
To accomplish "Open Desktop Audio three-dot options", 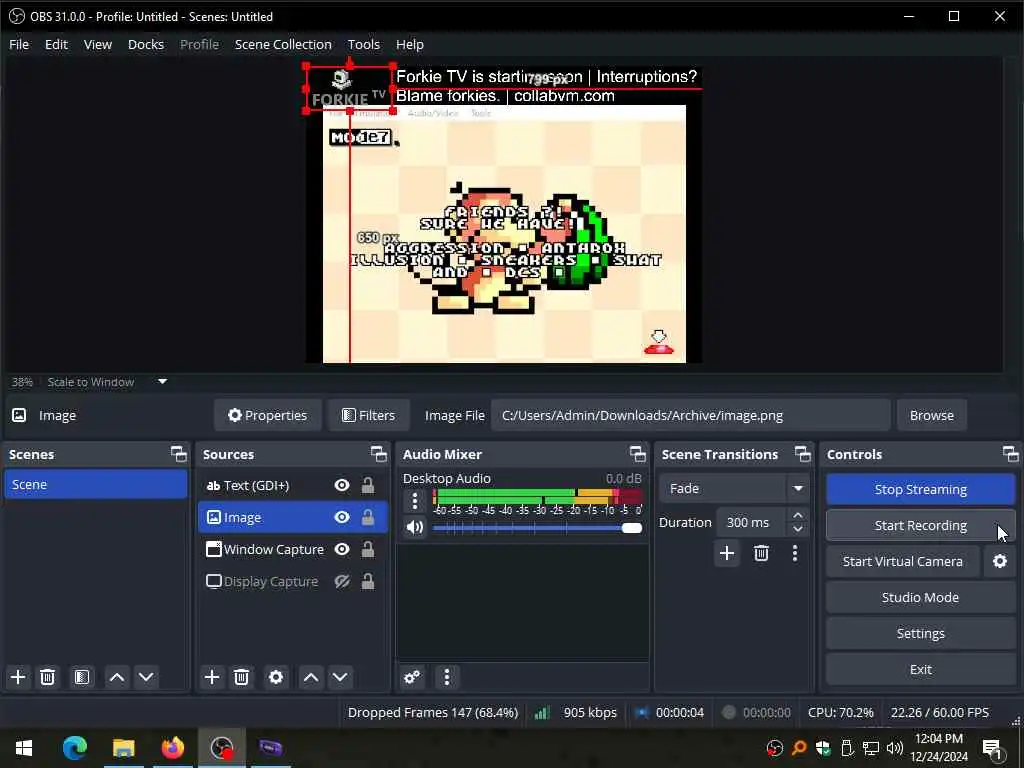I will [x=415, y=501].
